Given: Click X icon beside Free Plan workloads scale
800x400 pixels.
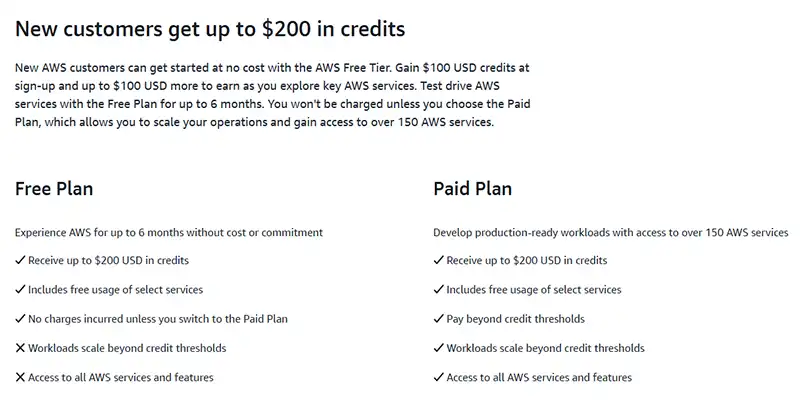Looking at the screenshot, I should [x=20, y=348].
